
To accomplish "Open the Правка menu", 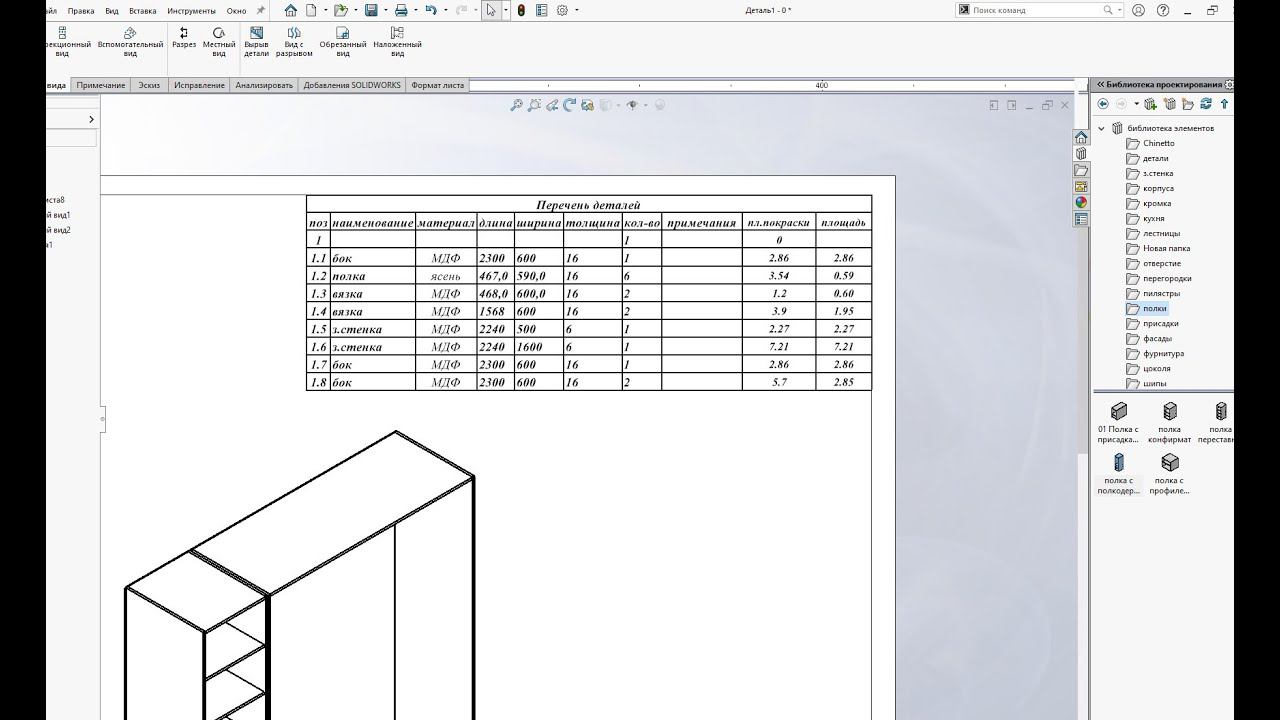I will point(81,10).
